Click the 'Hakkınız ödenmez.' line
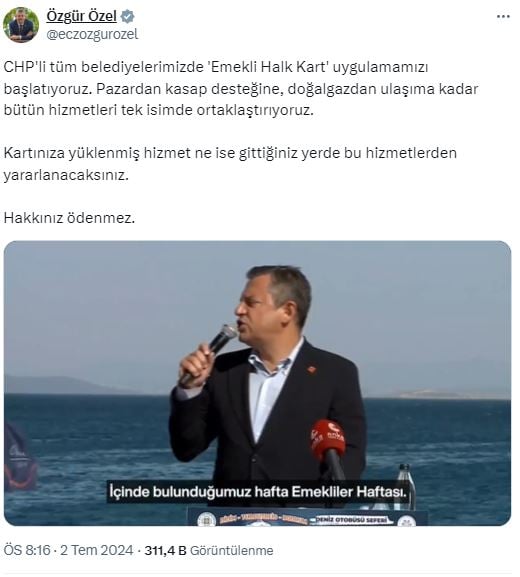Image resolution: width=520 pixels, height=577 pixels. click(x=69, y=218)
